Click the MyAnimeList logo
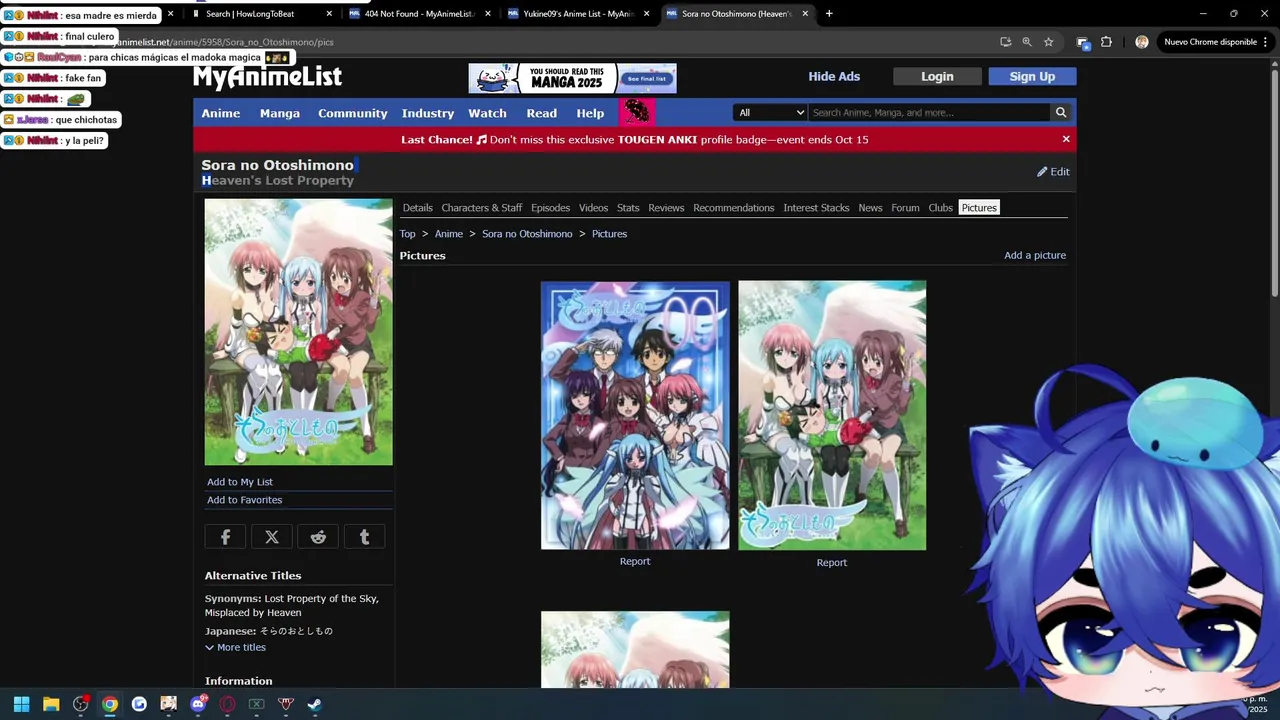This screenshot has height=720, width=1280. coord(267,77)
